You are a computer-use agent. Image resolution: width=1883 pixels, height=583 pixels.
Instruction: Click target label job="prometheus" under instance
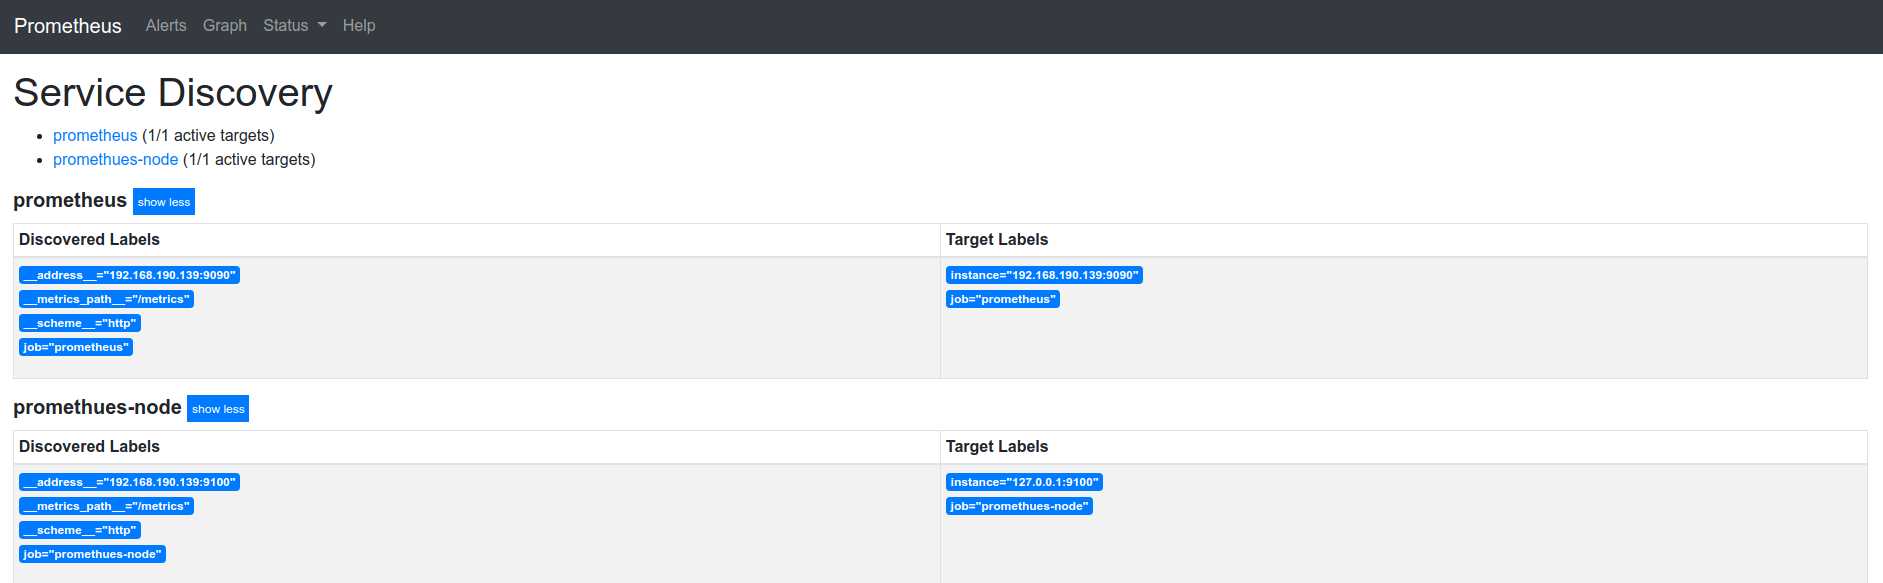coord(1003,299)
